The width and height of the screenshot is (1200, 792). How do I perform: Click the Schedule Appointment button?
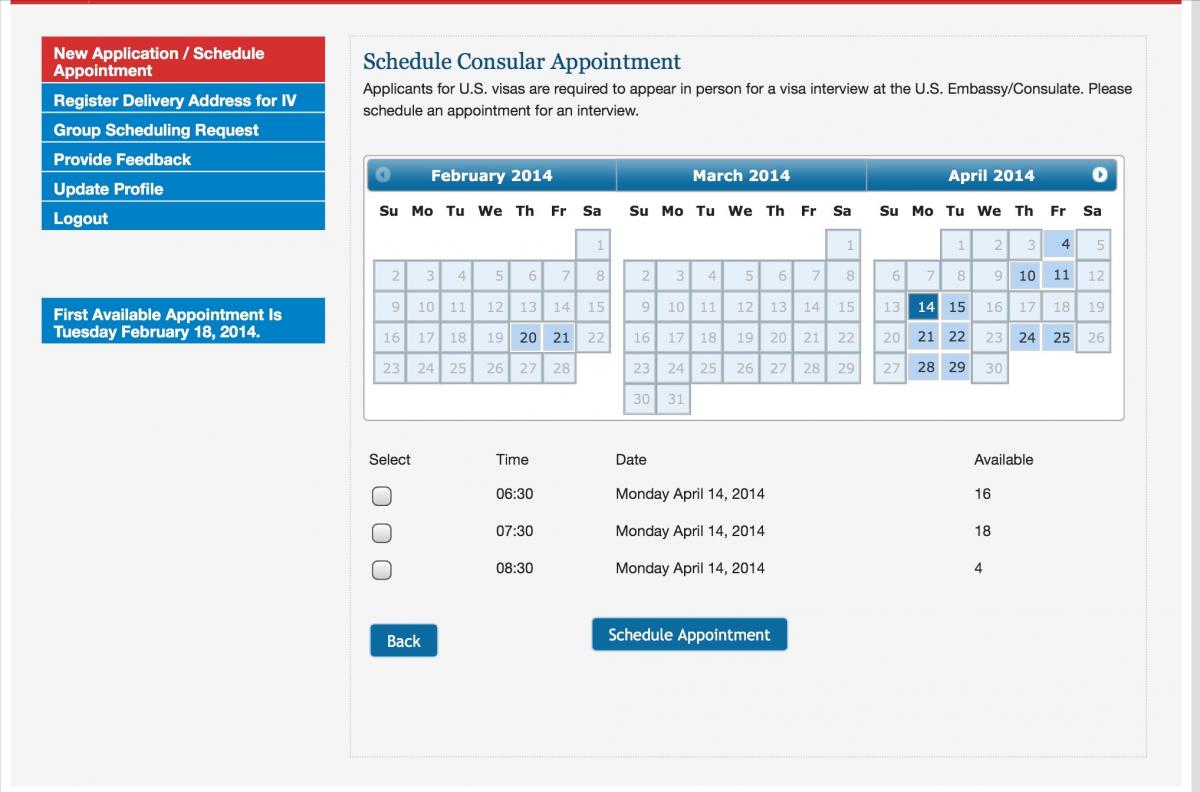coord(689,635)
